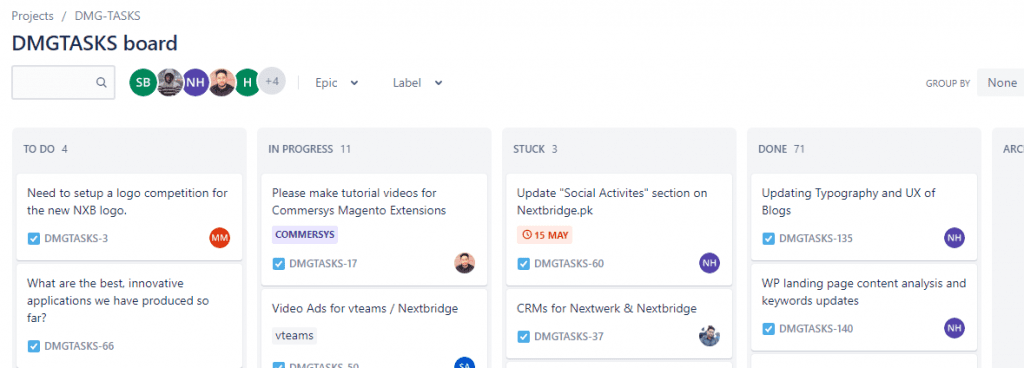Open Video Ads for vteams card
The width and height of the screenshot is (1024, 368).
point(374,328)
